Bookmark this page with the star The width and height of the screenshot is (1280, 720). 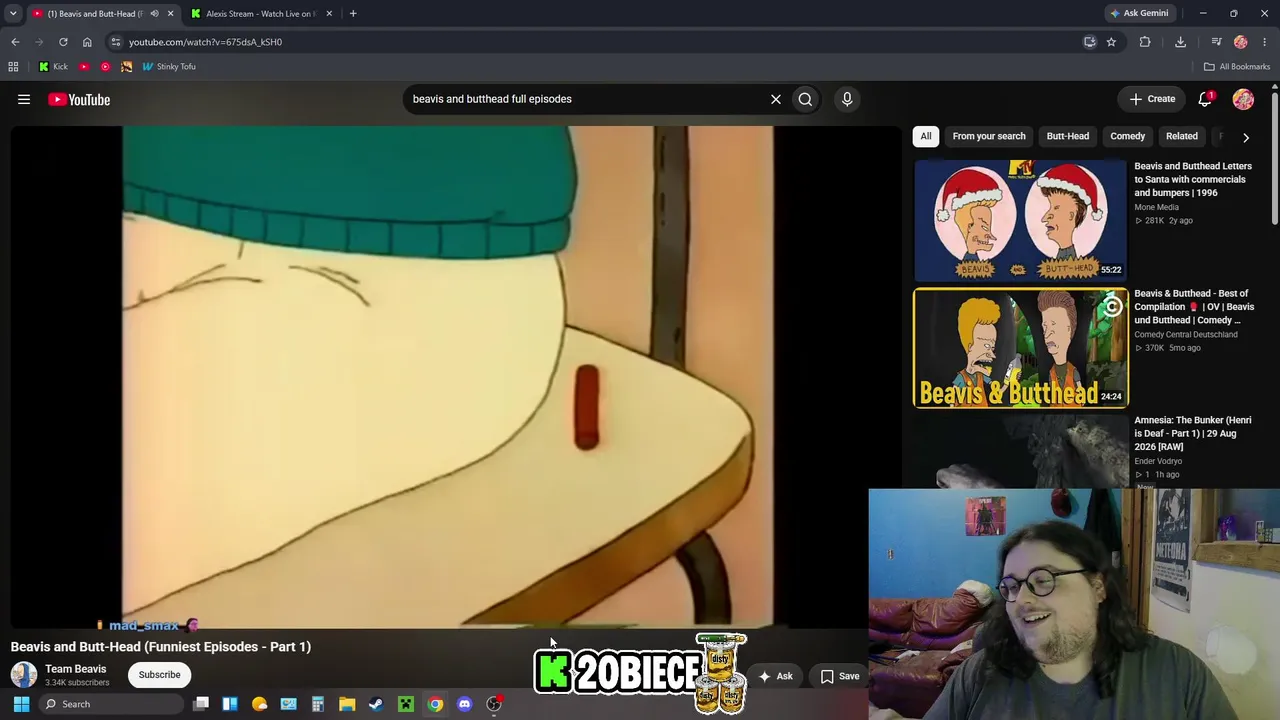tap(1111, 42)
